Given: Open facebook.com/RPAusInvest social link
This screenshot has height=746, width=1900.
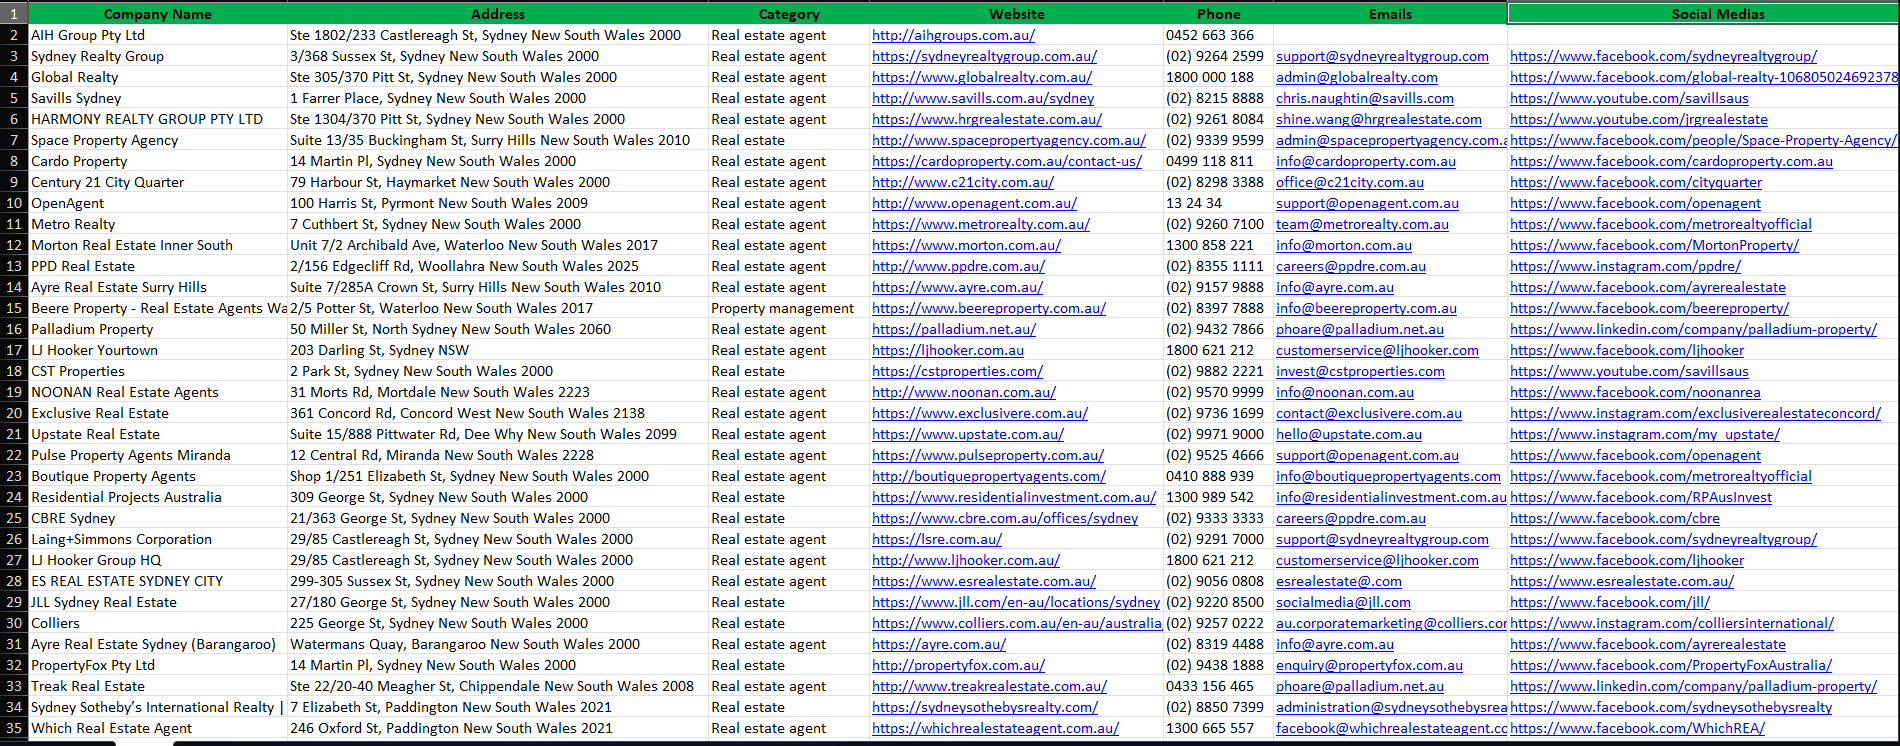Looking at the screenshot, I should coord(1641,497).
